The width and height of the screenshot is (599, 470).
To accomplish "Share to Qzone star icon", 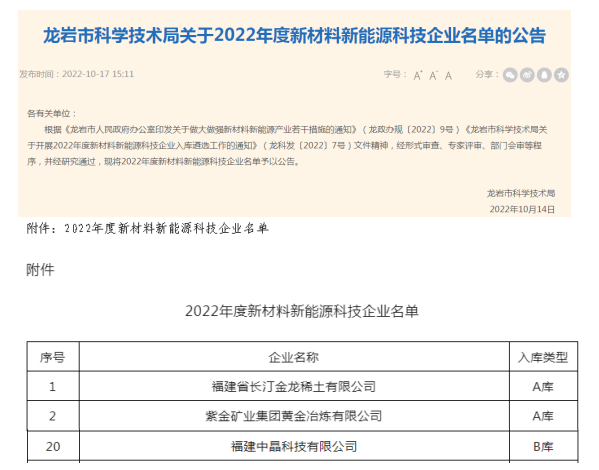I will point(561,75).
